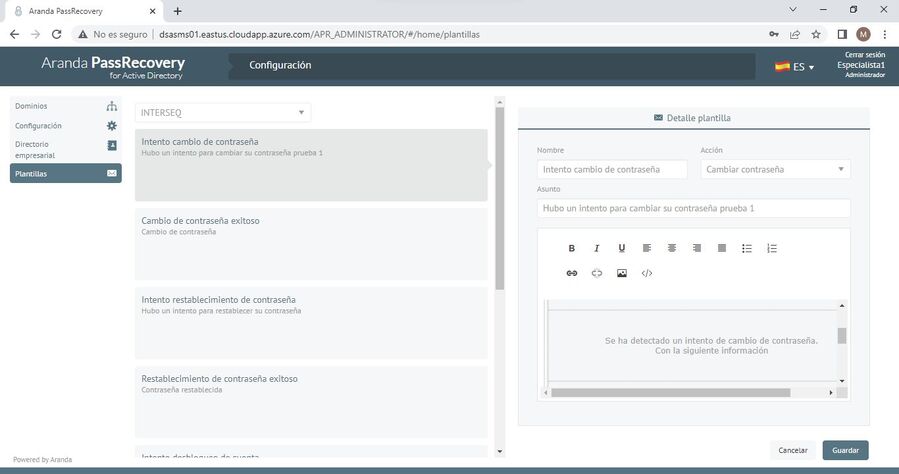Insert hyperlink in template body
This screenshot has width=899, height=474.
point(572,273)
